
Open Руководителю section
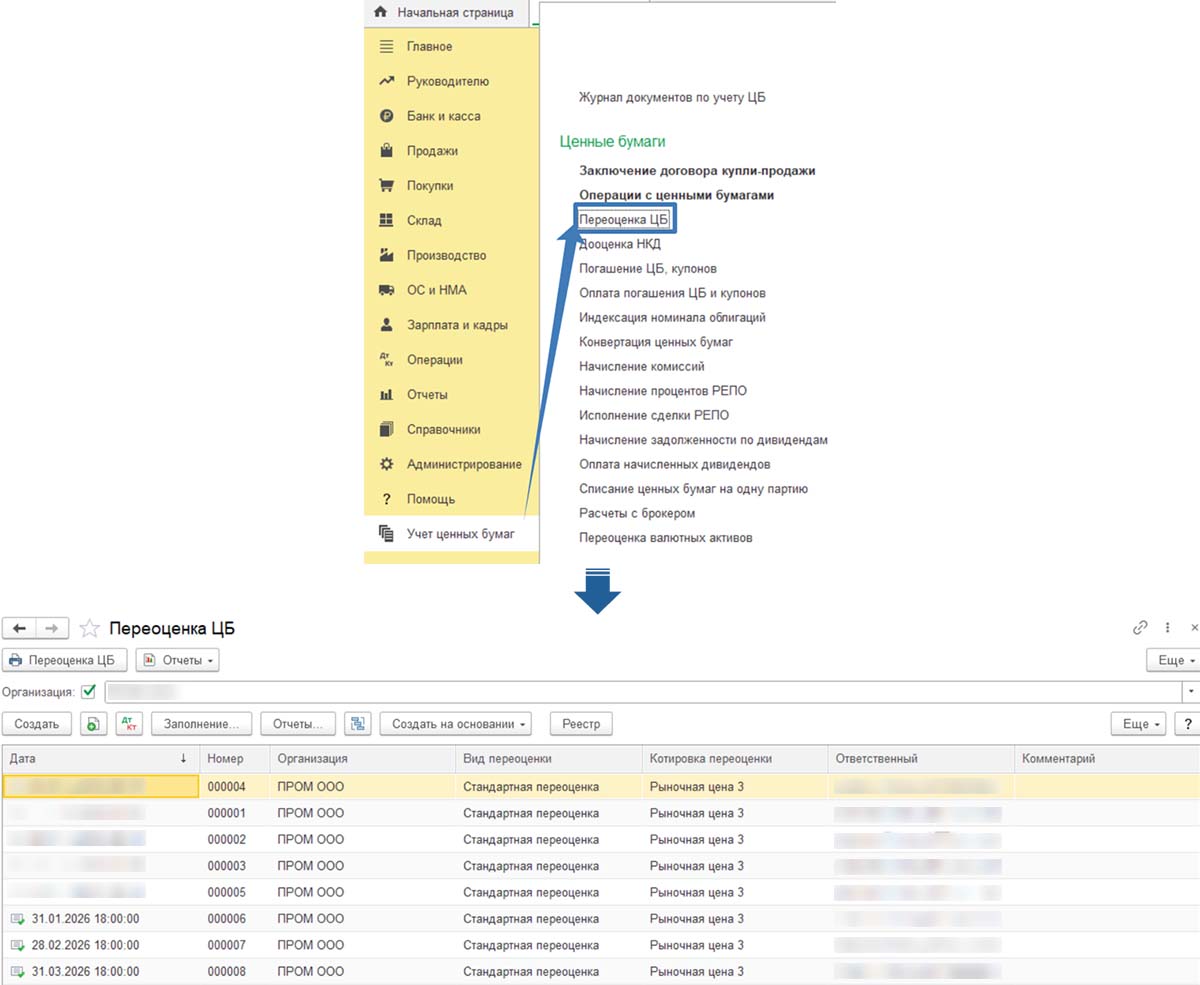tap(447, 81)
